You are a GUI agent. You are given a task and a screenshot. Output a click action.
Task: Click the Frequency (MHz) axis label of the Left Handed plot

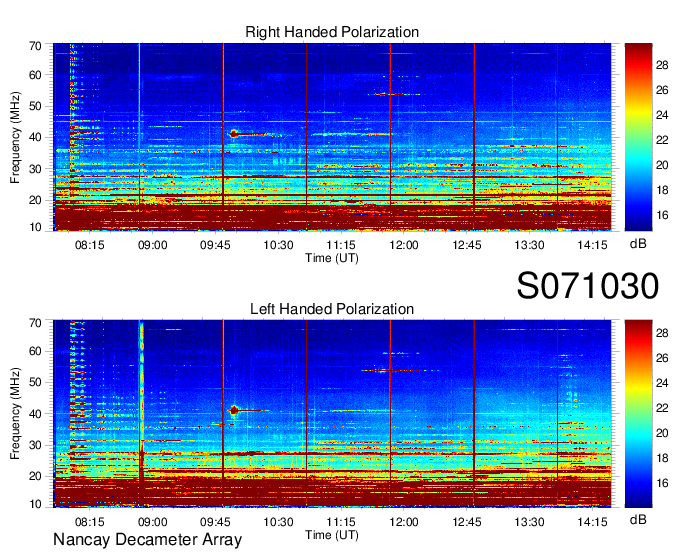(x=15, y=414)
